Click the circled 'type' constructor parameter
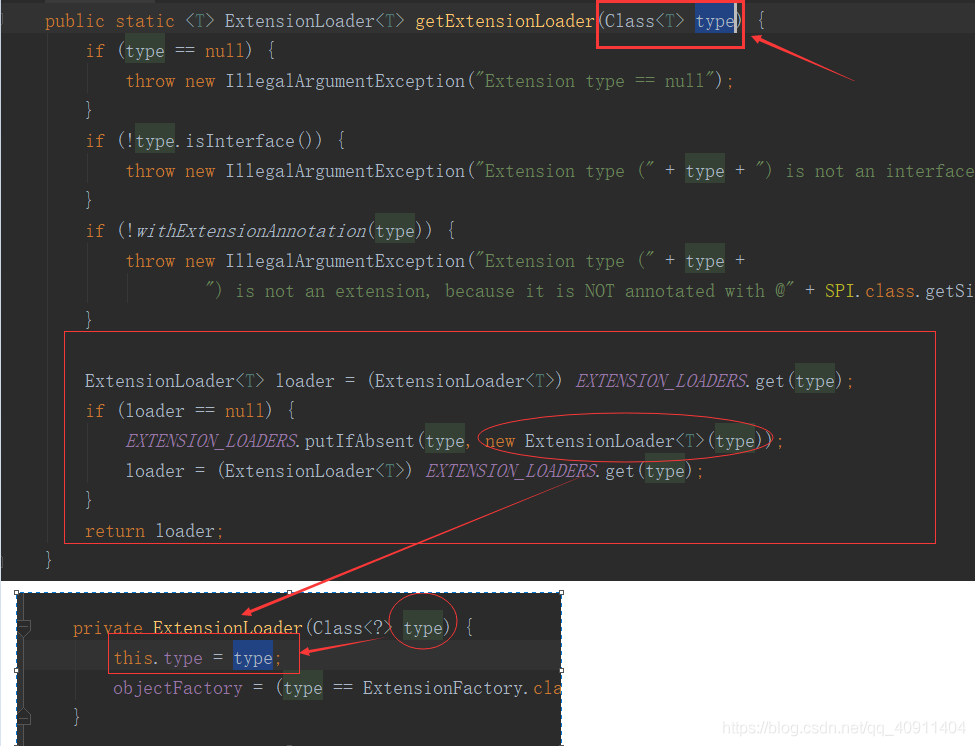 tap(423, 628)
